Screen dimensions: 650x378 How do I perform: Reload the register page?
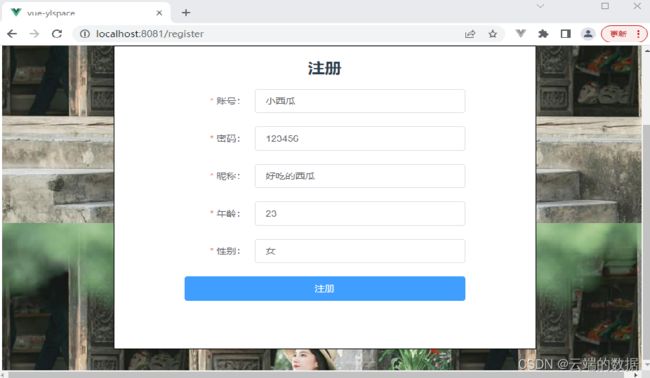pos(57,34)
